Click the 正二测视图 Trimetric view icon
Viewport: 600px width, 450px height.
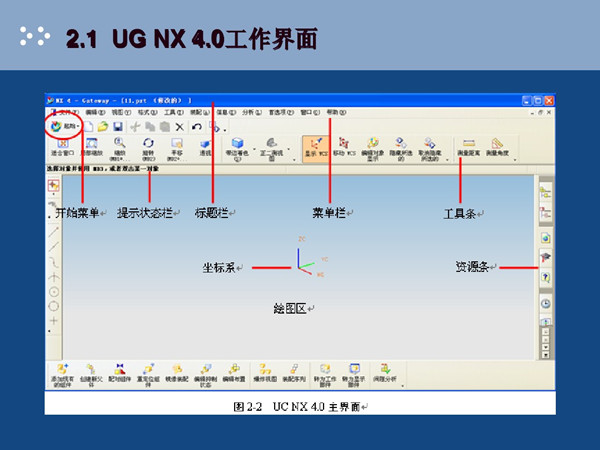tap(271, 149)
